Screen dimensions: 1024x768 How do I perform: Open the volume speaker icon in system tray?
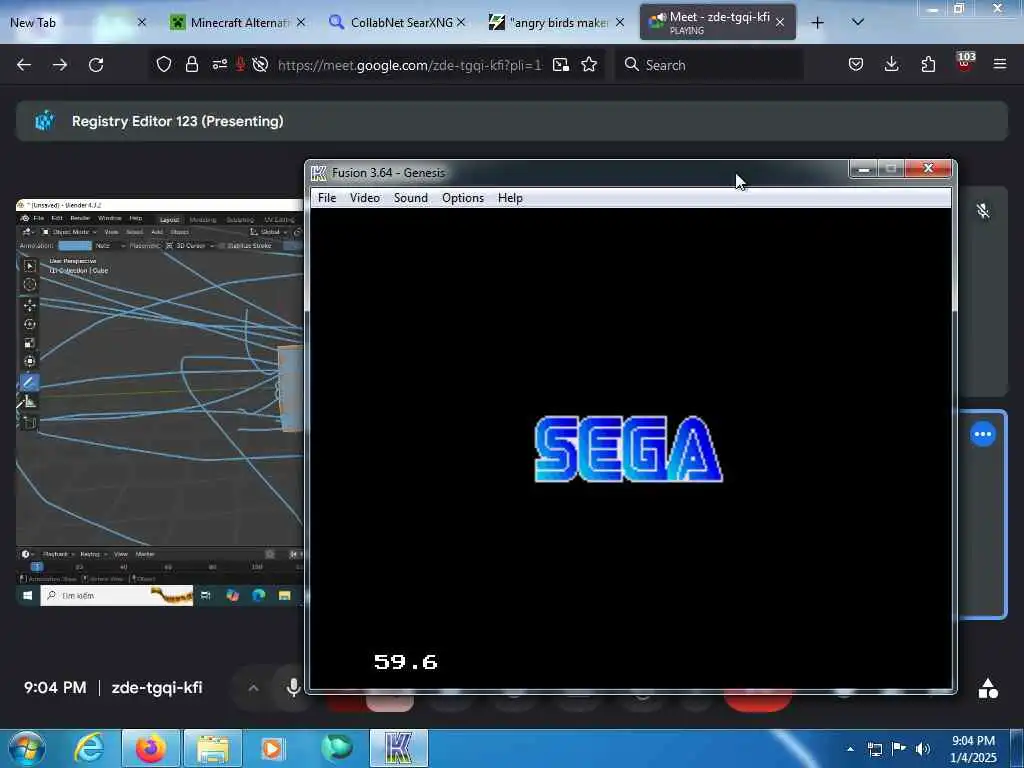click(x=922, y=748)
